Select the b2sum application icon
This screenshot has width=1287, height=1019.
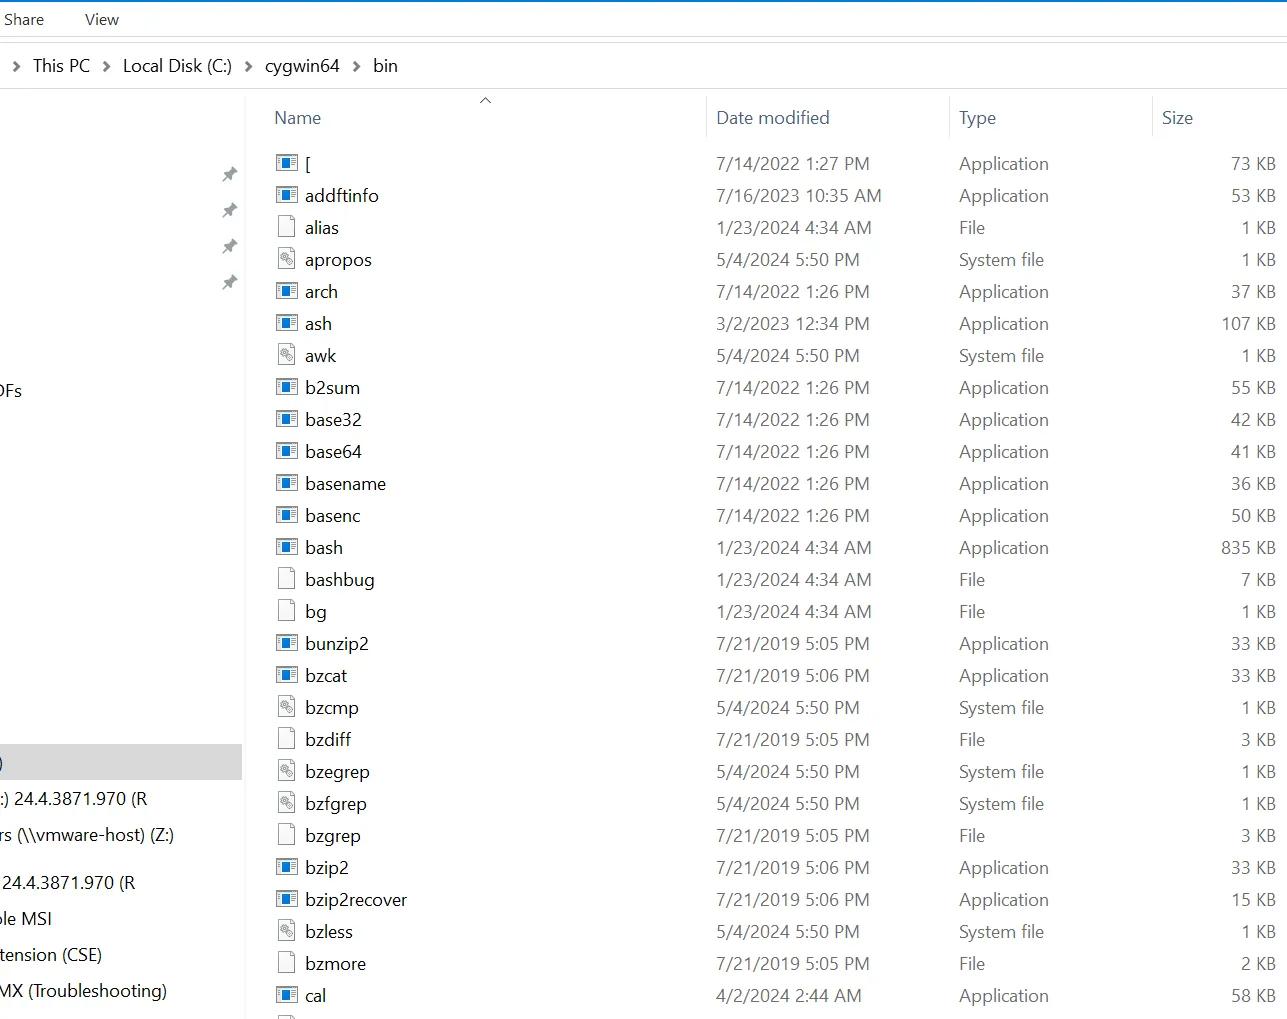pos(287,387)
